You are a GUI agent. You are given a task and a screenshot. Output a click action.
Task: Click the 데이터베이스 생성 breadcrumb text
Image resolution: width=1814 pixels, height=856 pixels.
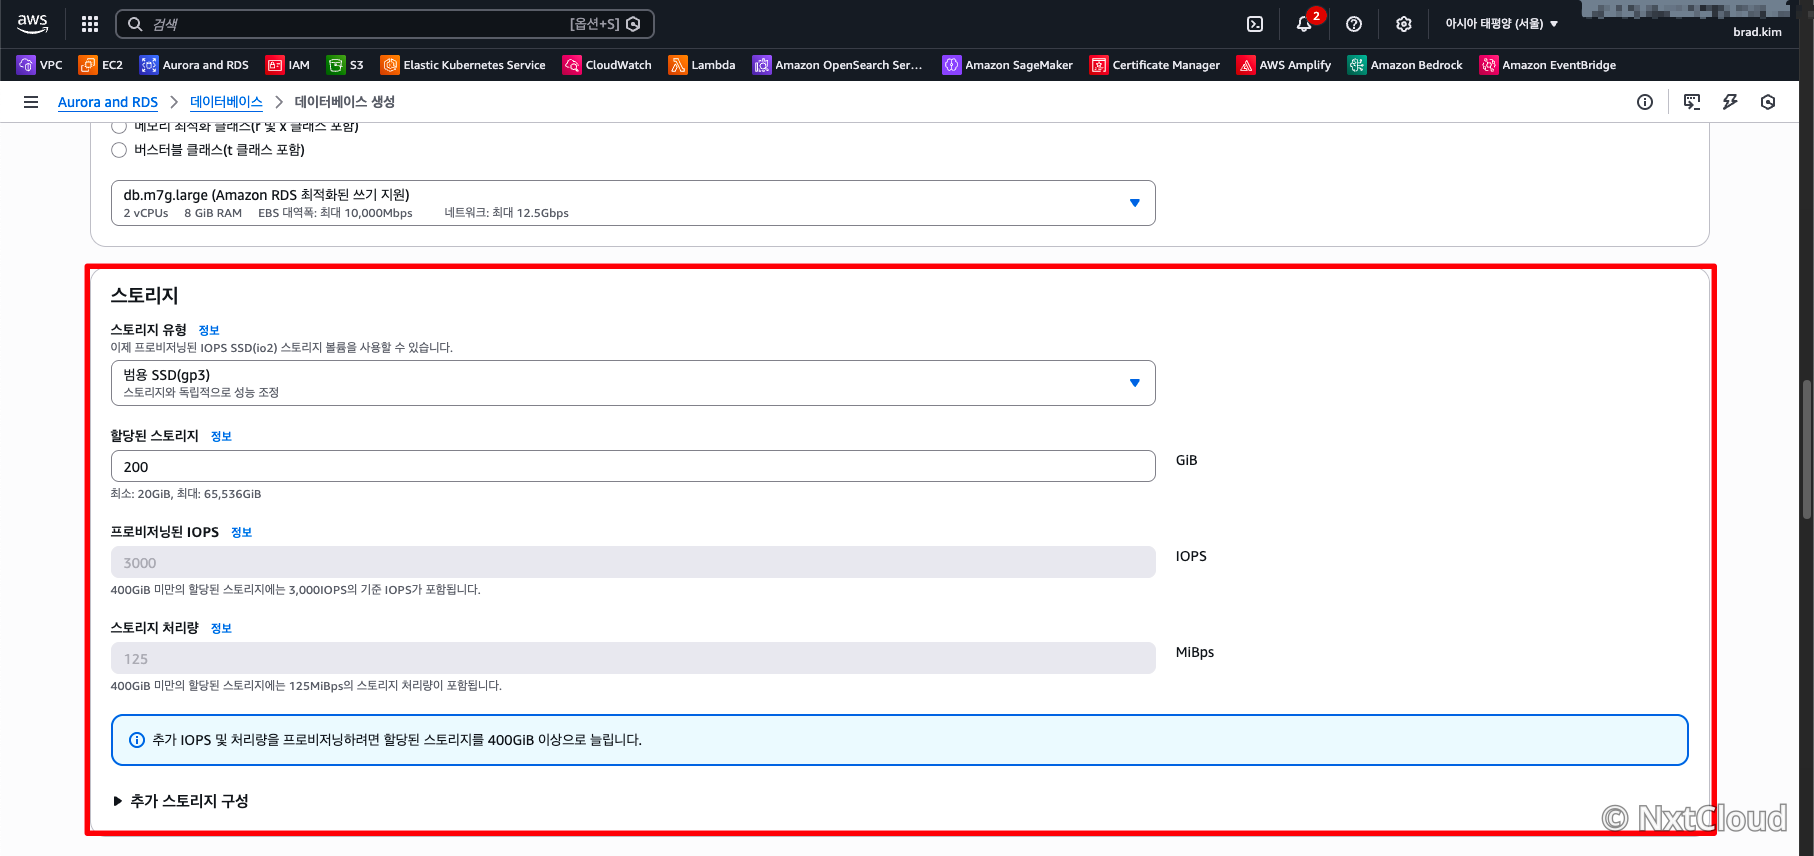(345, 102)
